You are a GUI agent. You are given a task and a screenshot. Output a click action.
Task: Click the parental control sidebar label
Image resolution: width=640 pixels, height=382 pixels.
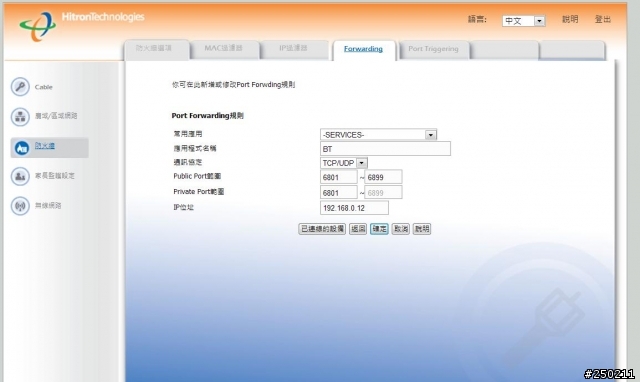tap(55, 176)
